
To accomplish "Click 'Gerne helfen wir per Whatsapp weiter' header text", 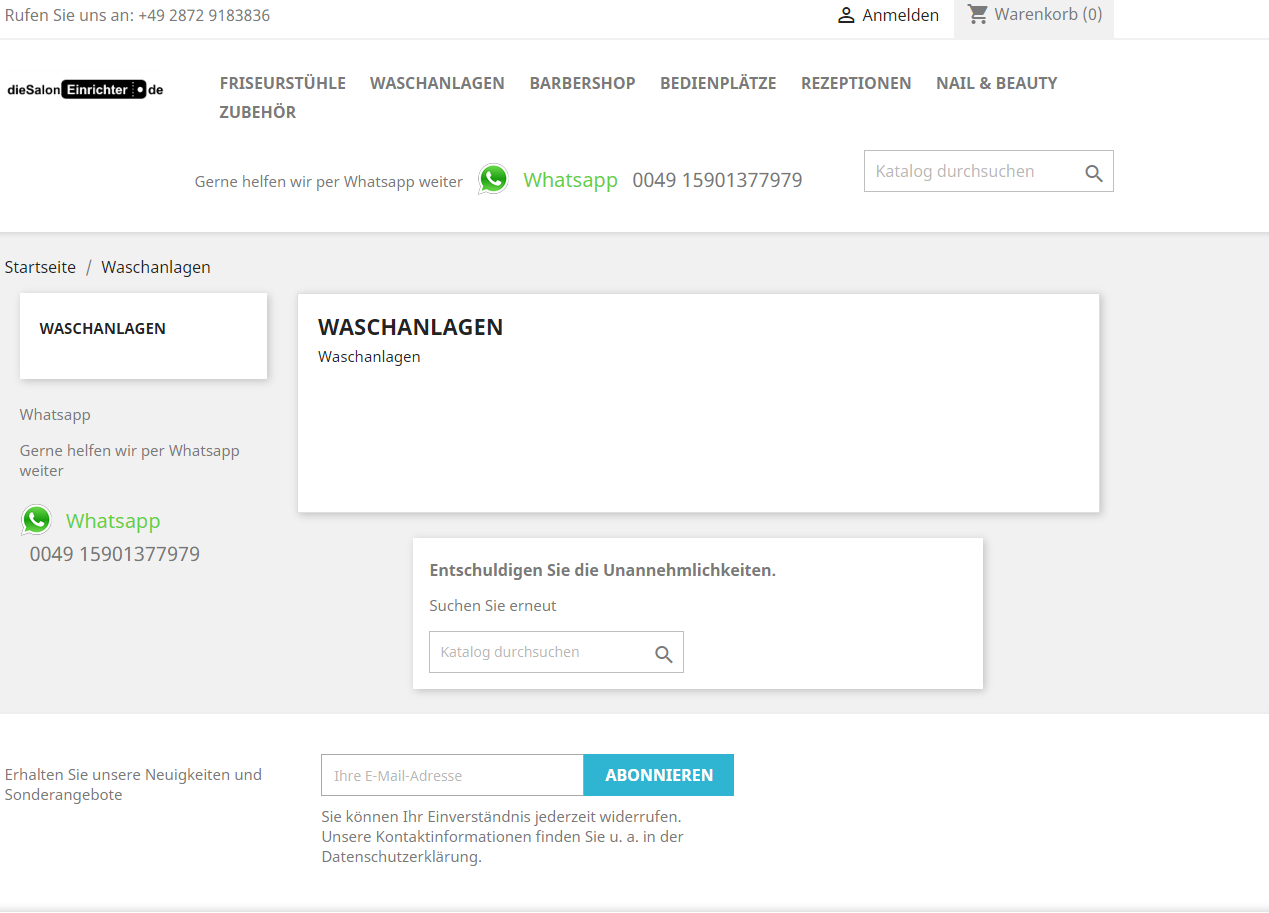I will (329, 181).
